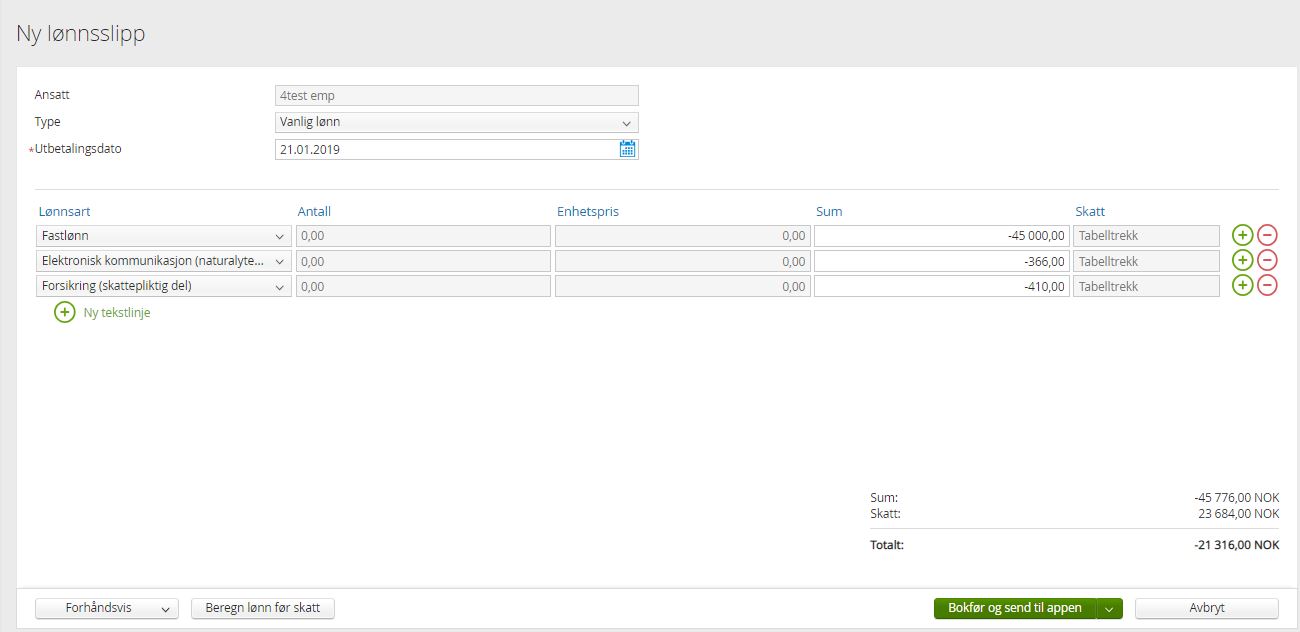The height and width of the screenshot is (632, 1300).
Task: Click the Utbetalingsdato label
Action: coord(78,149)
